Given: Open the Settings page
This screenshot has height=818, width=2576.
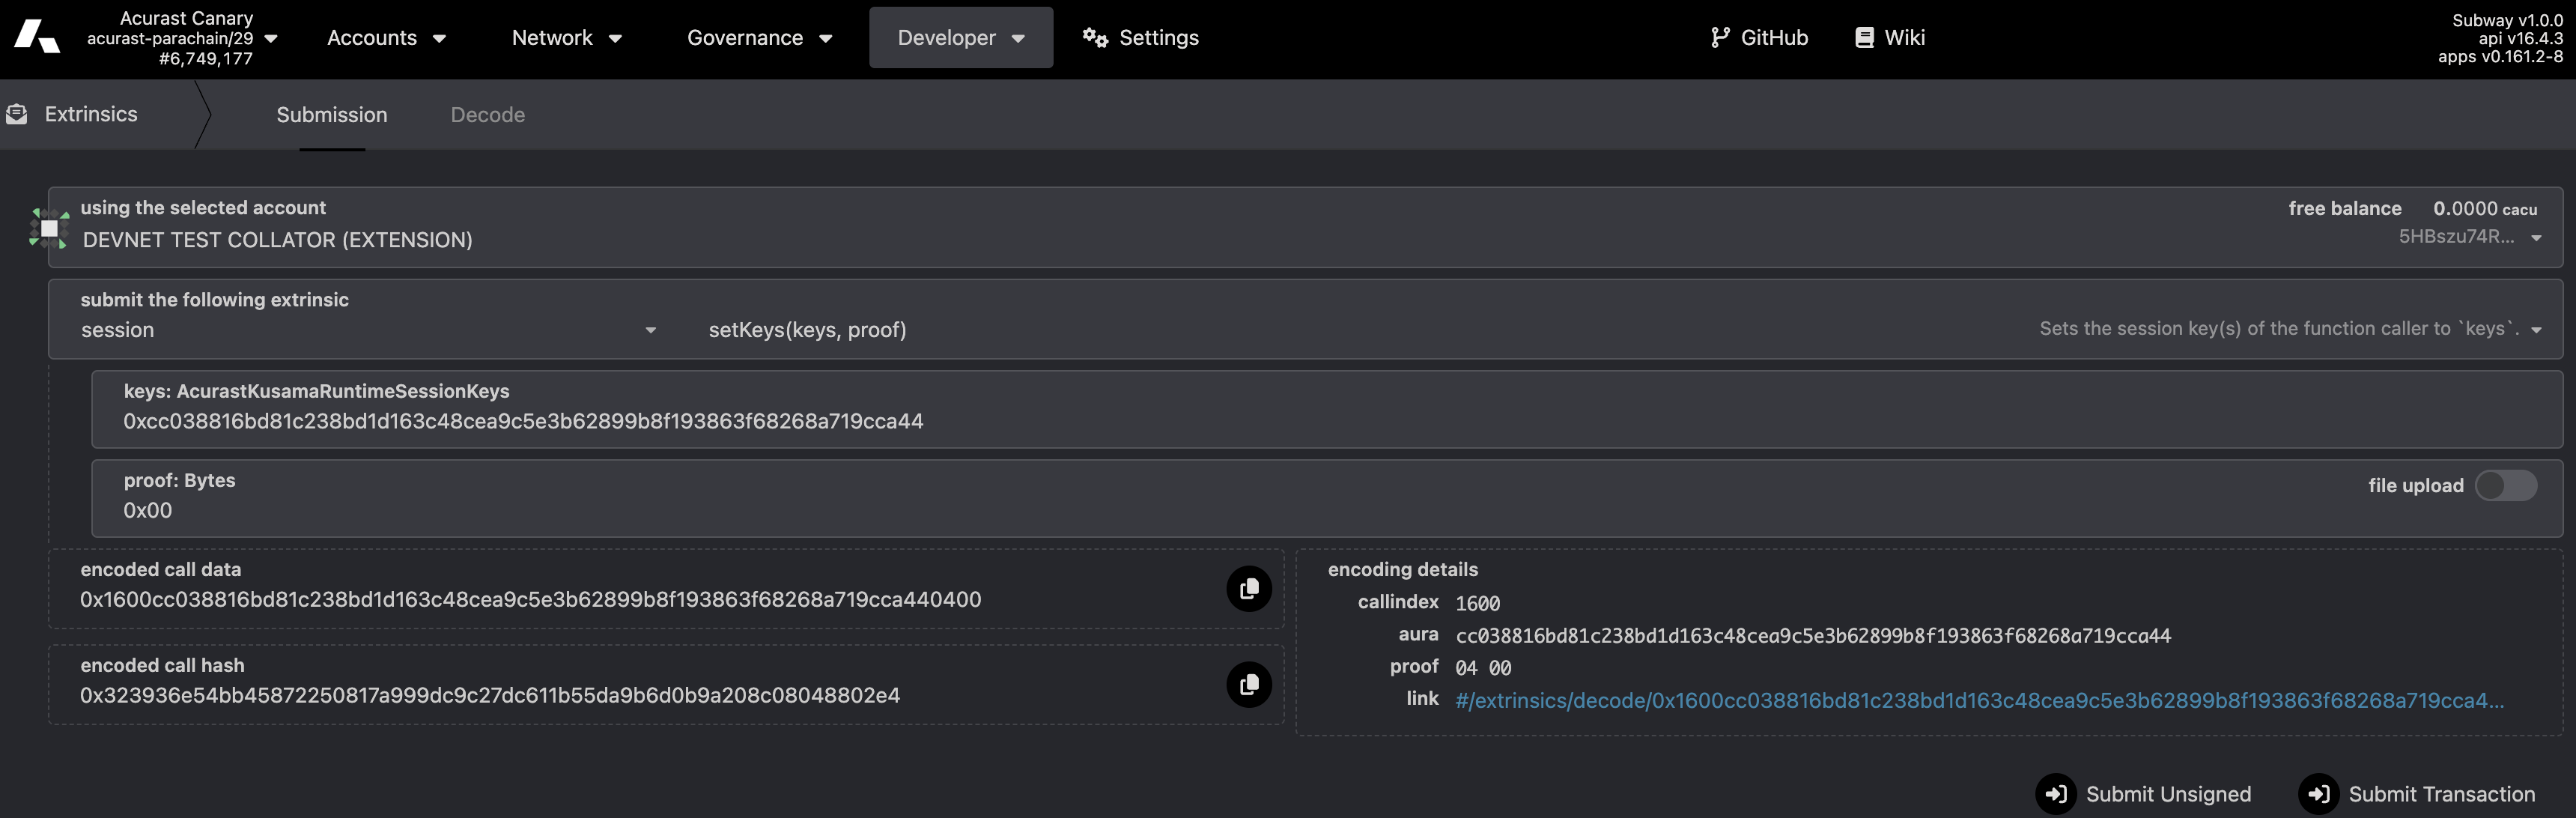Looking at the screenshot, I should (1141, 38).
